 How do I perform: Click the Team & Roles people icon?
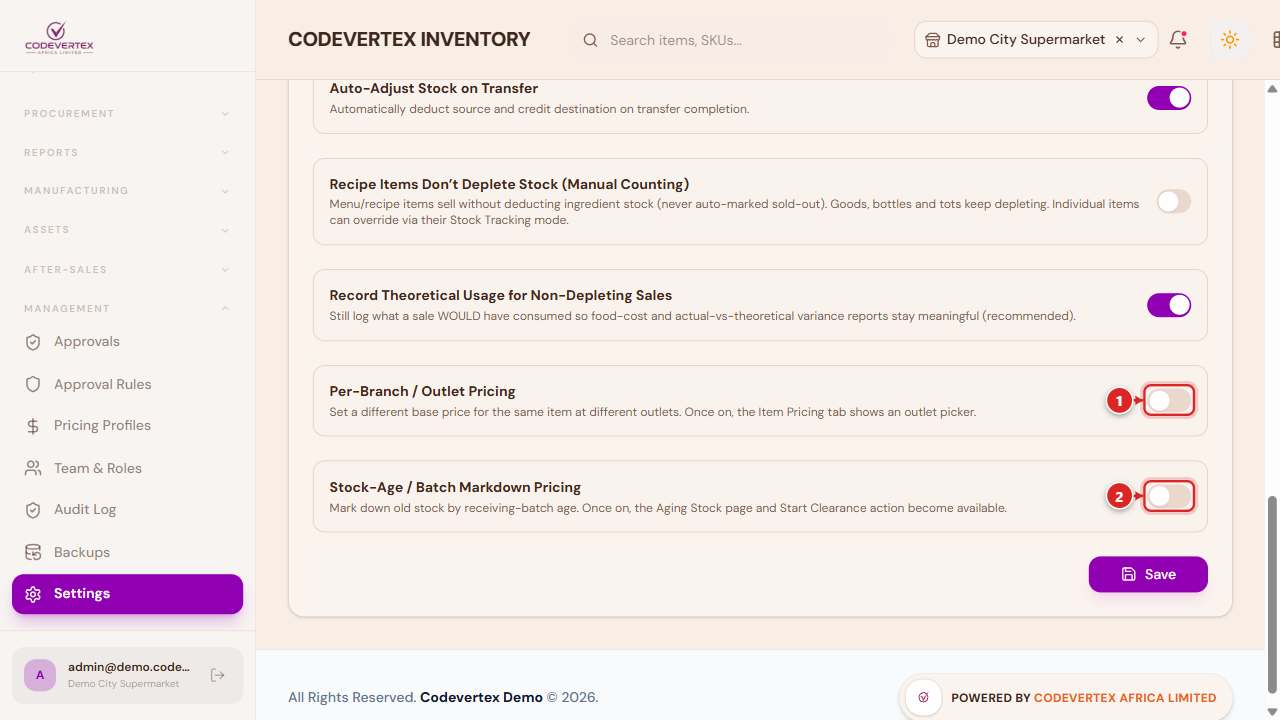click(x=33, y=468)
